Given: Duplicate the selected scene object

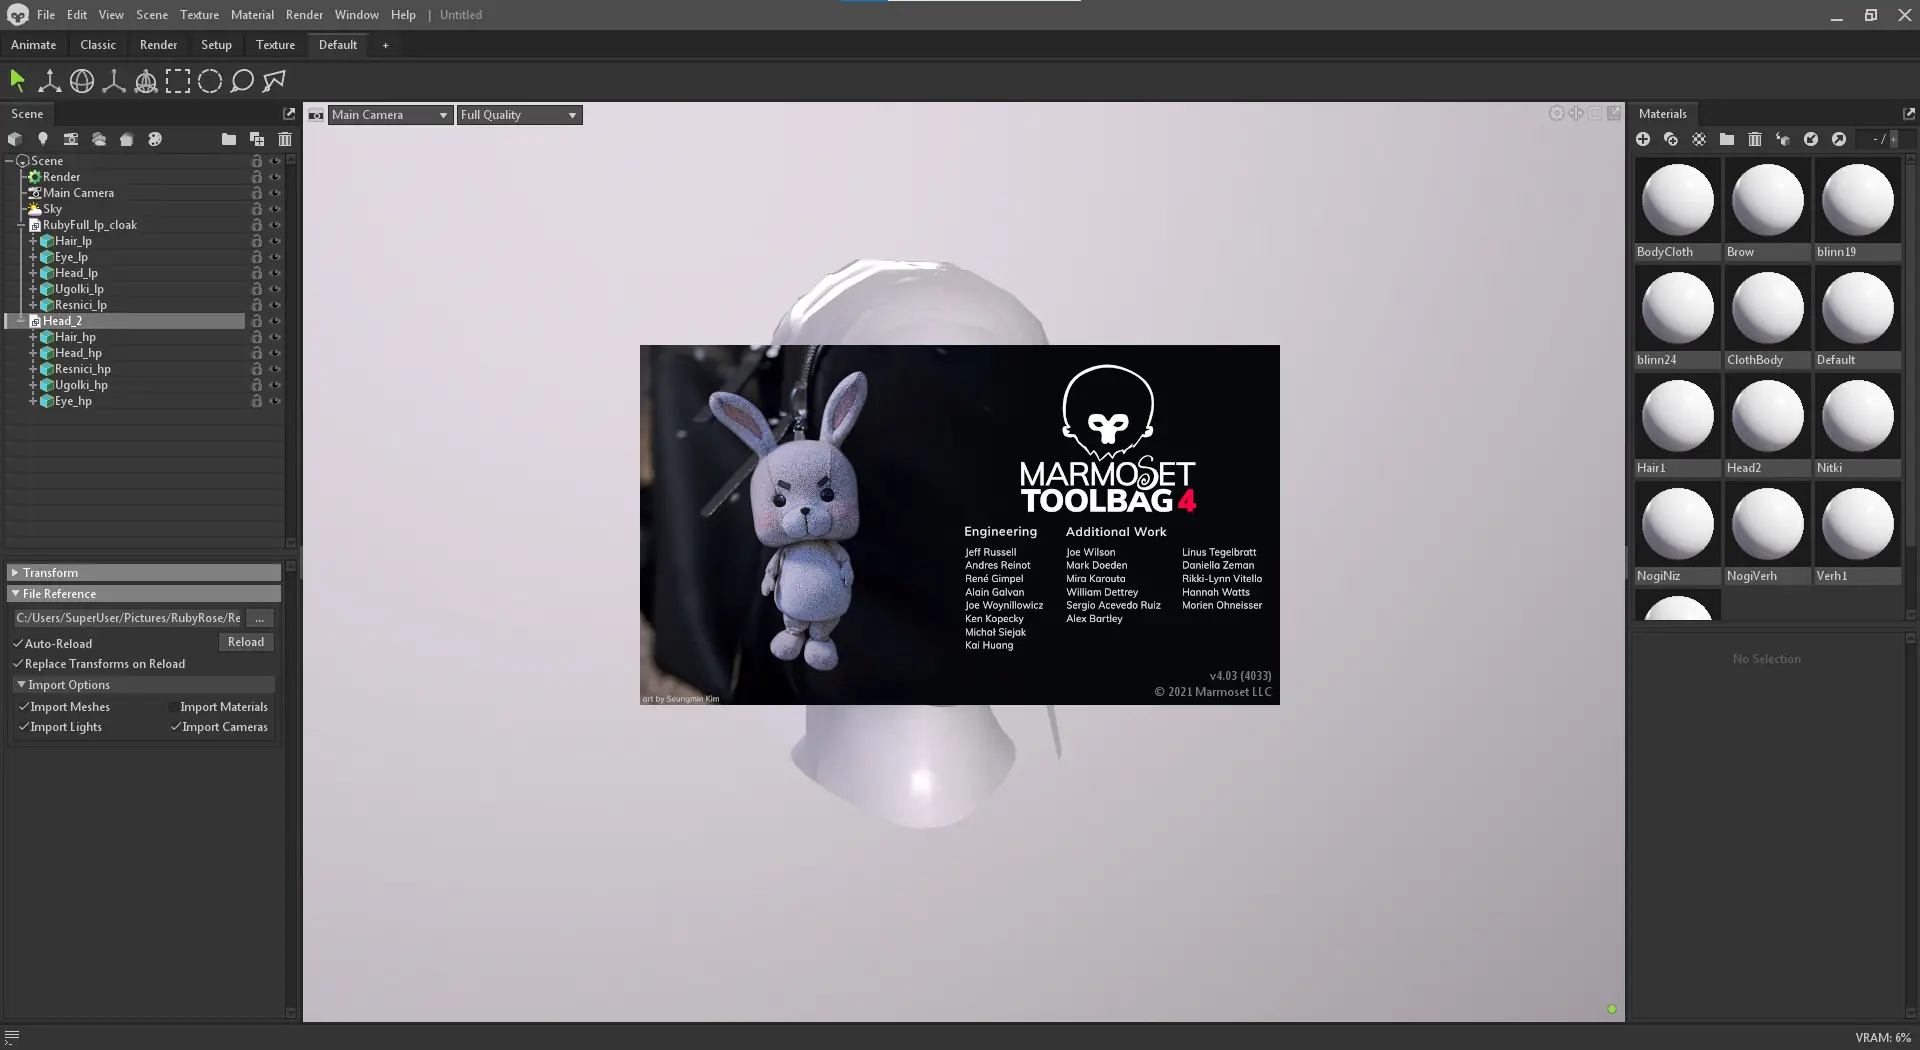Looking at the screenshot, I should pos(257,139).
